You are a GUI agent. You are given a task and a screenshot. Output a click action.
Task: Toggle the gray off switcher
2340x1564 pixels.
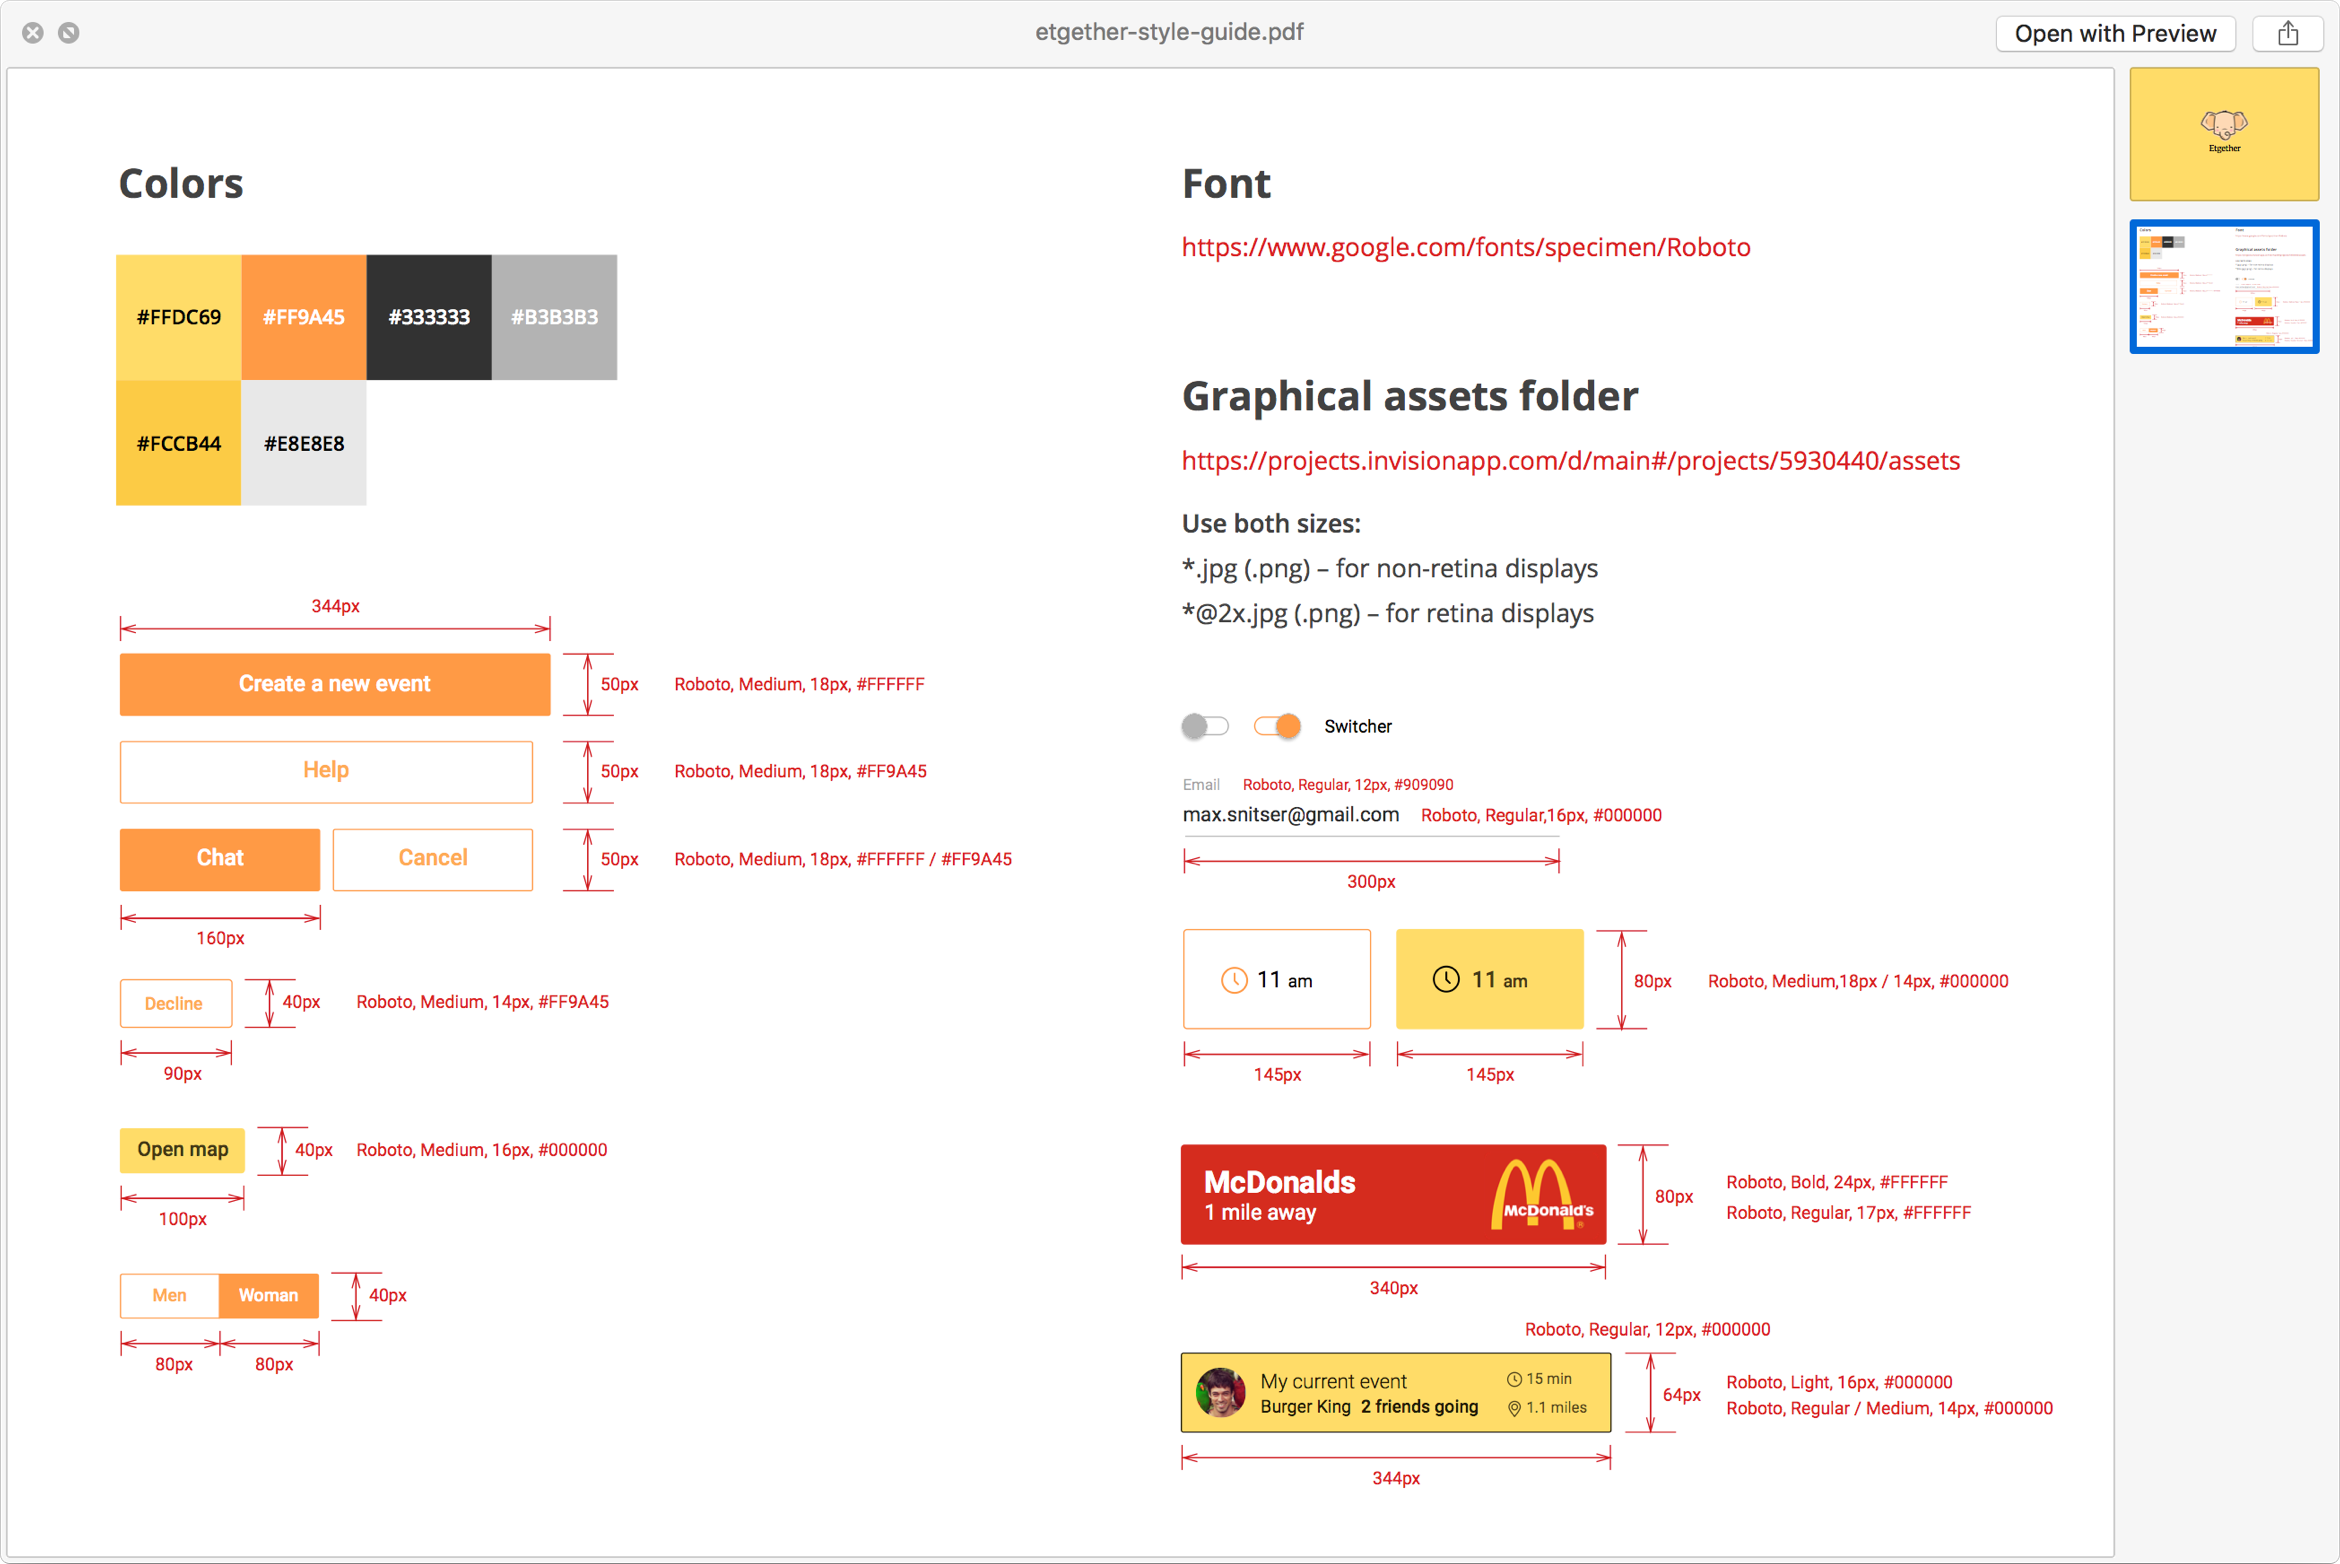coord(1204,726)
